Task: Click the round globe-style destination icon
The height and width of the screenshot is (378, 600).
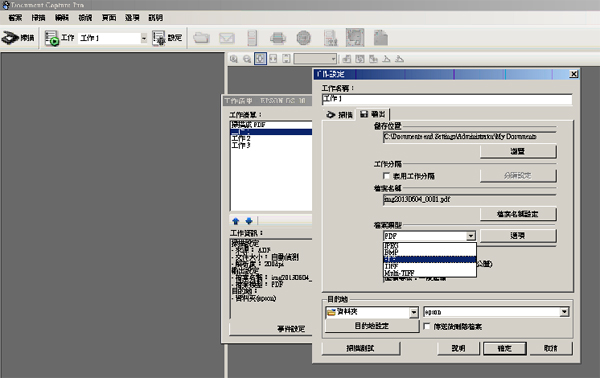Action: point(303,37)
